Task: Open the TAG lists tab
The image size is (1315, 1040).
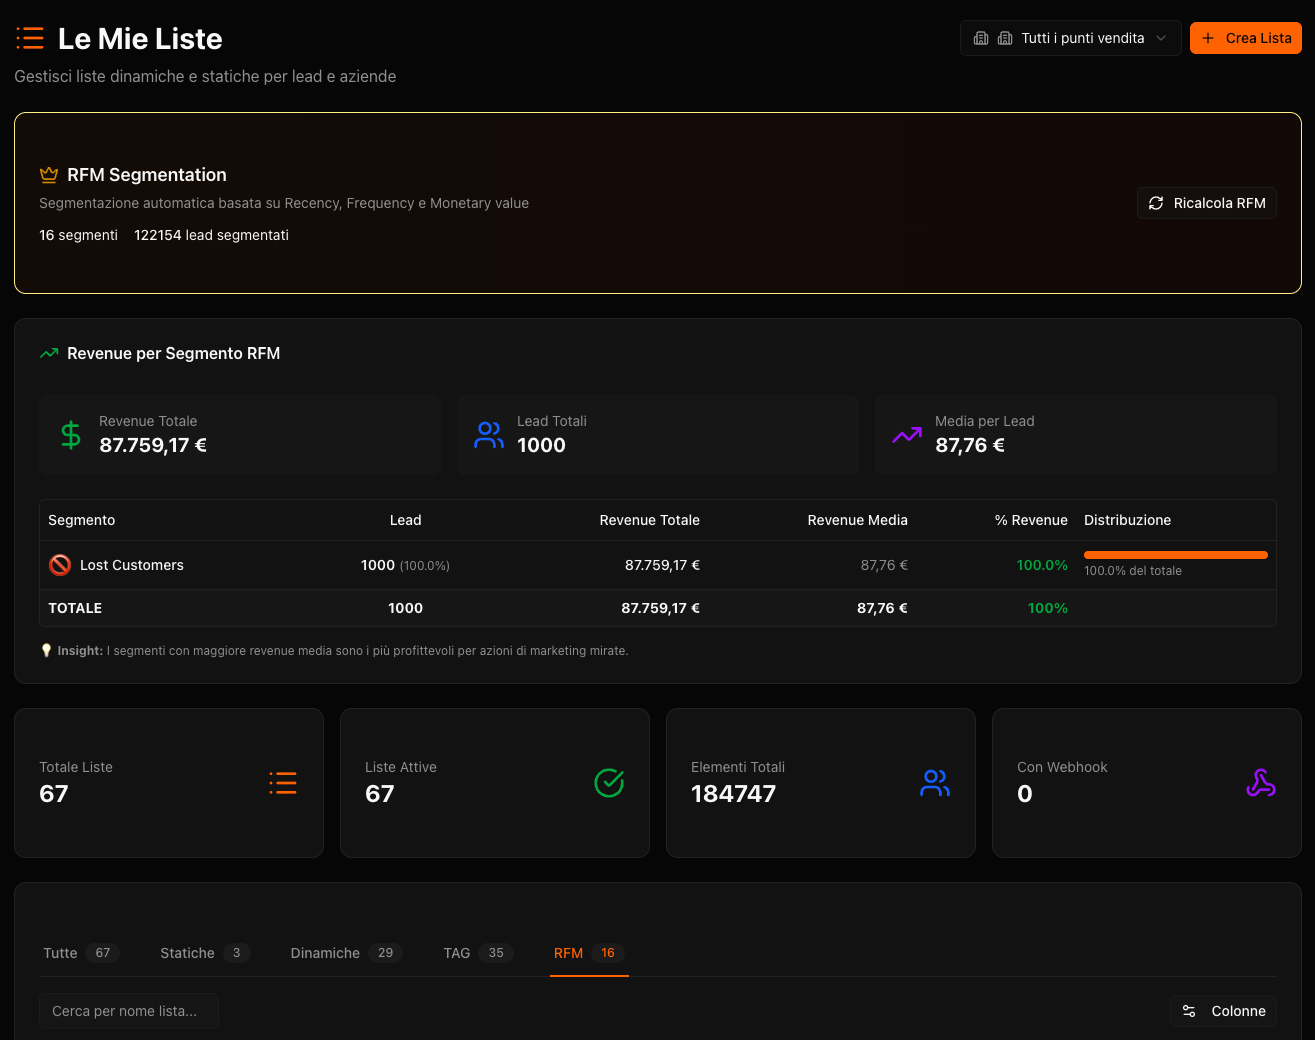Action: pyautogui.click(x=478, y=953)
